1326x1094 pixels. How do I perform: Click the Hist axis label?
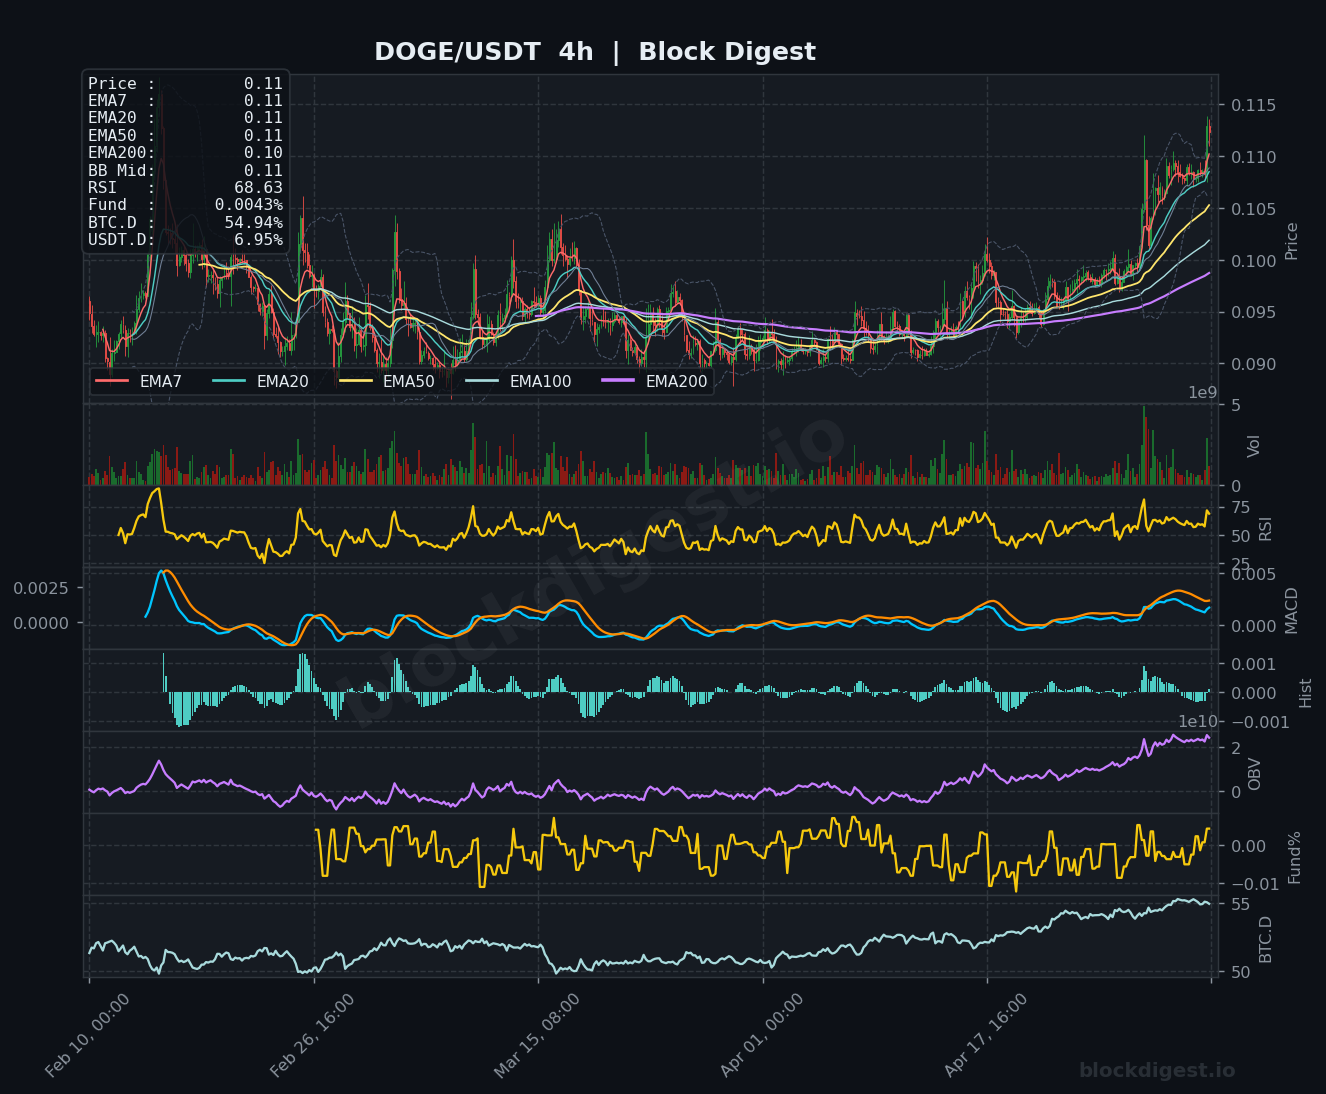(x=1306, y=693)
